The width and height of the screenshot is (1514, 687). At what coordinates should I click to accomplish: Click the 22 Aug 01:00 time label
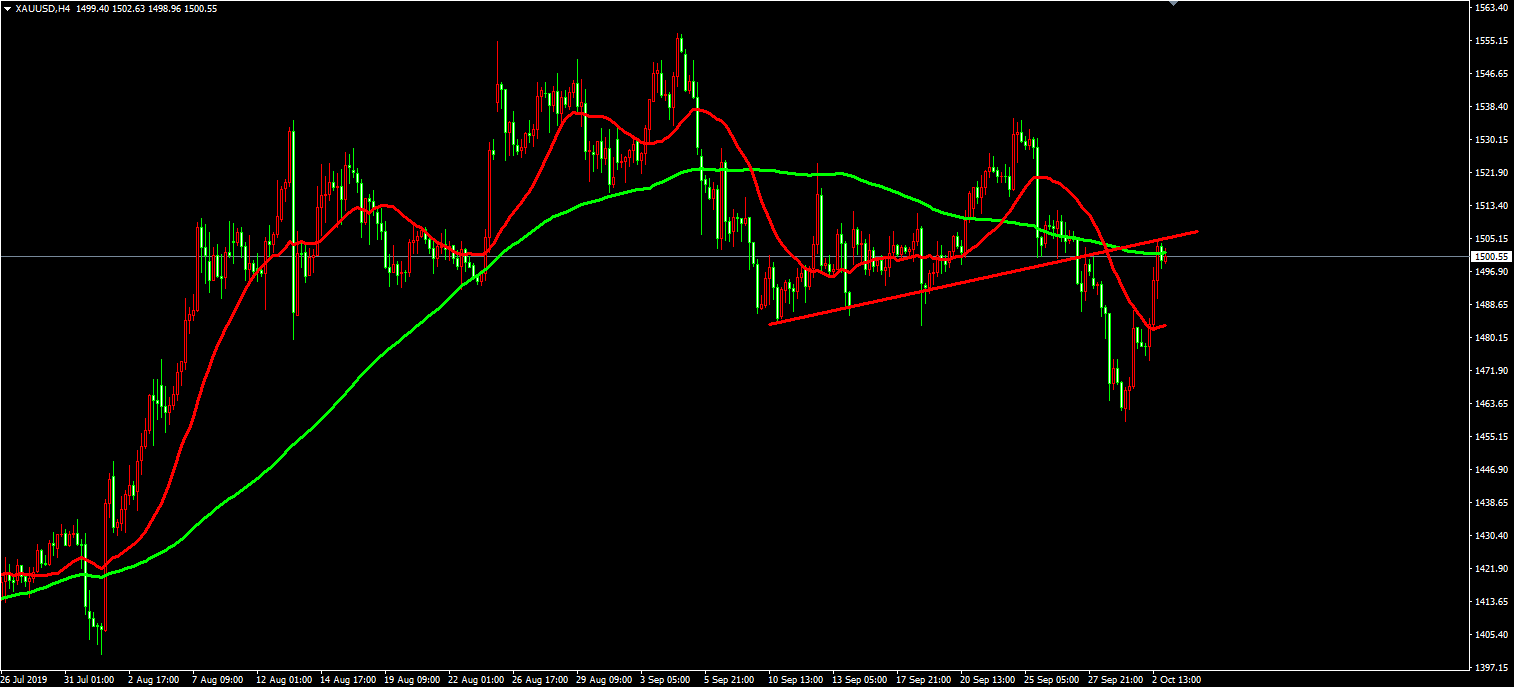click(x=475, y=680)
